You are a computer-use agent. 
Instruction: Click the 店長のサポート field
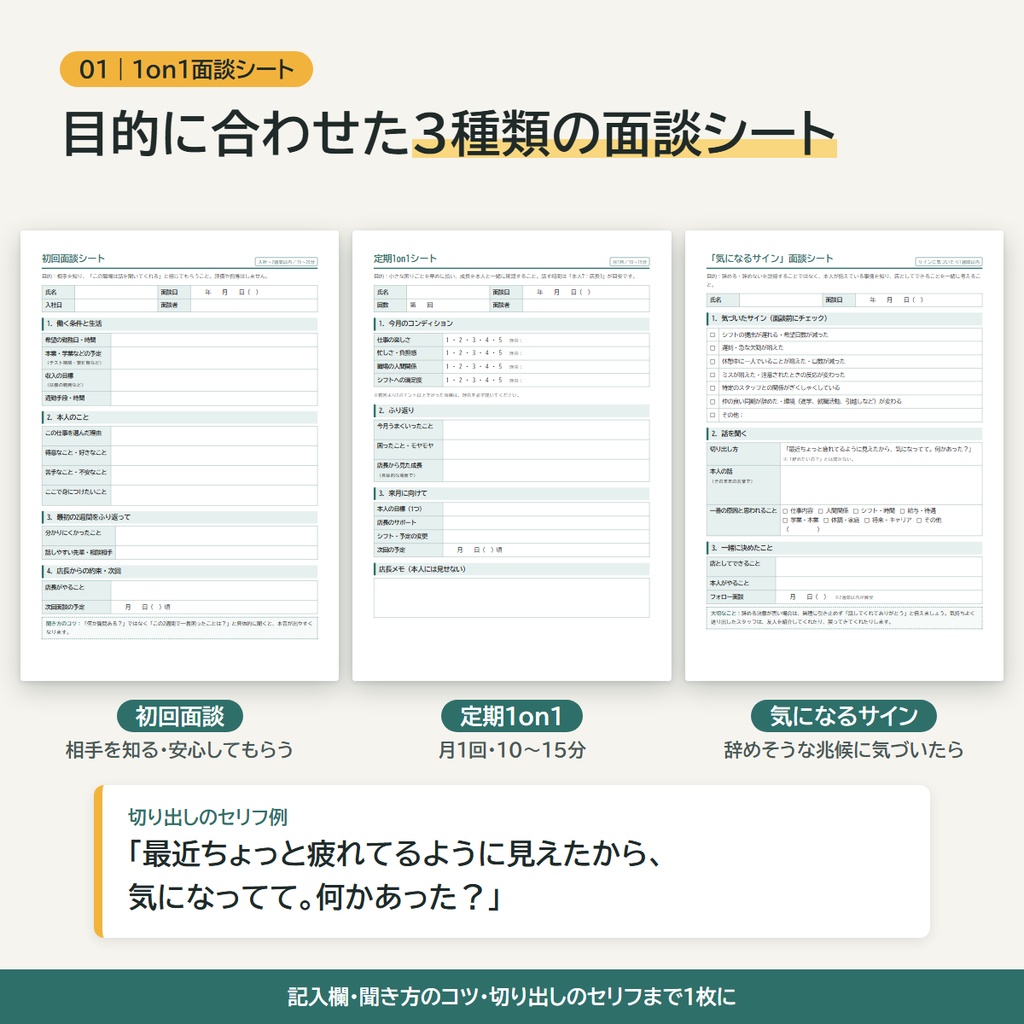click(x=546, y=522)
